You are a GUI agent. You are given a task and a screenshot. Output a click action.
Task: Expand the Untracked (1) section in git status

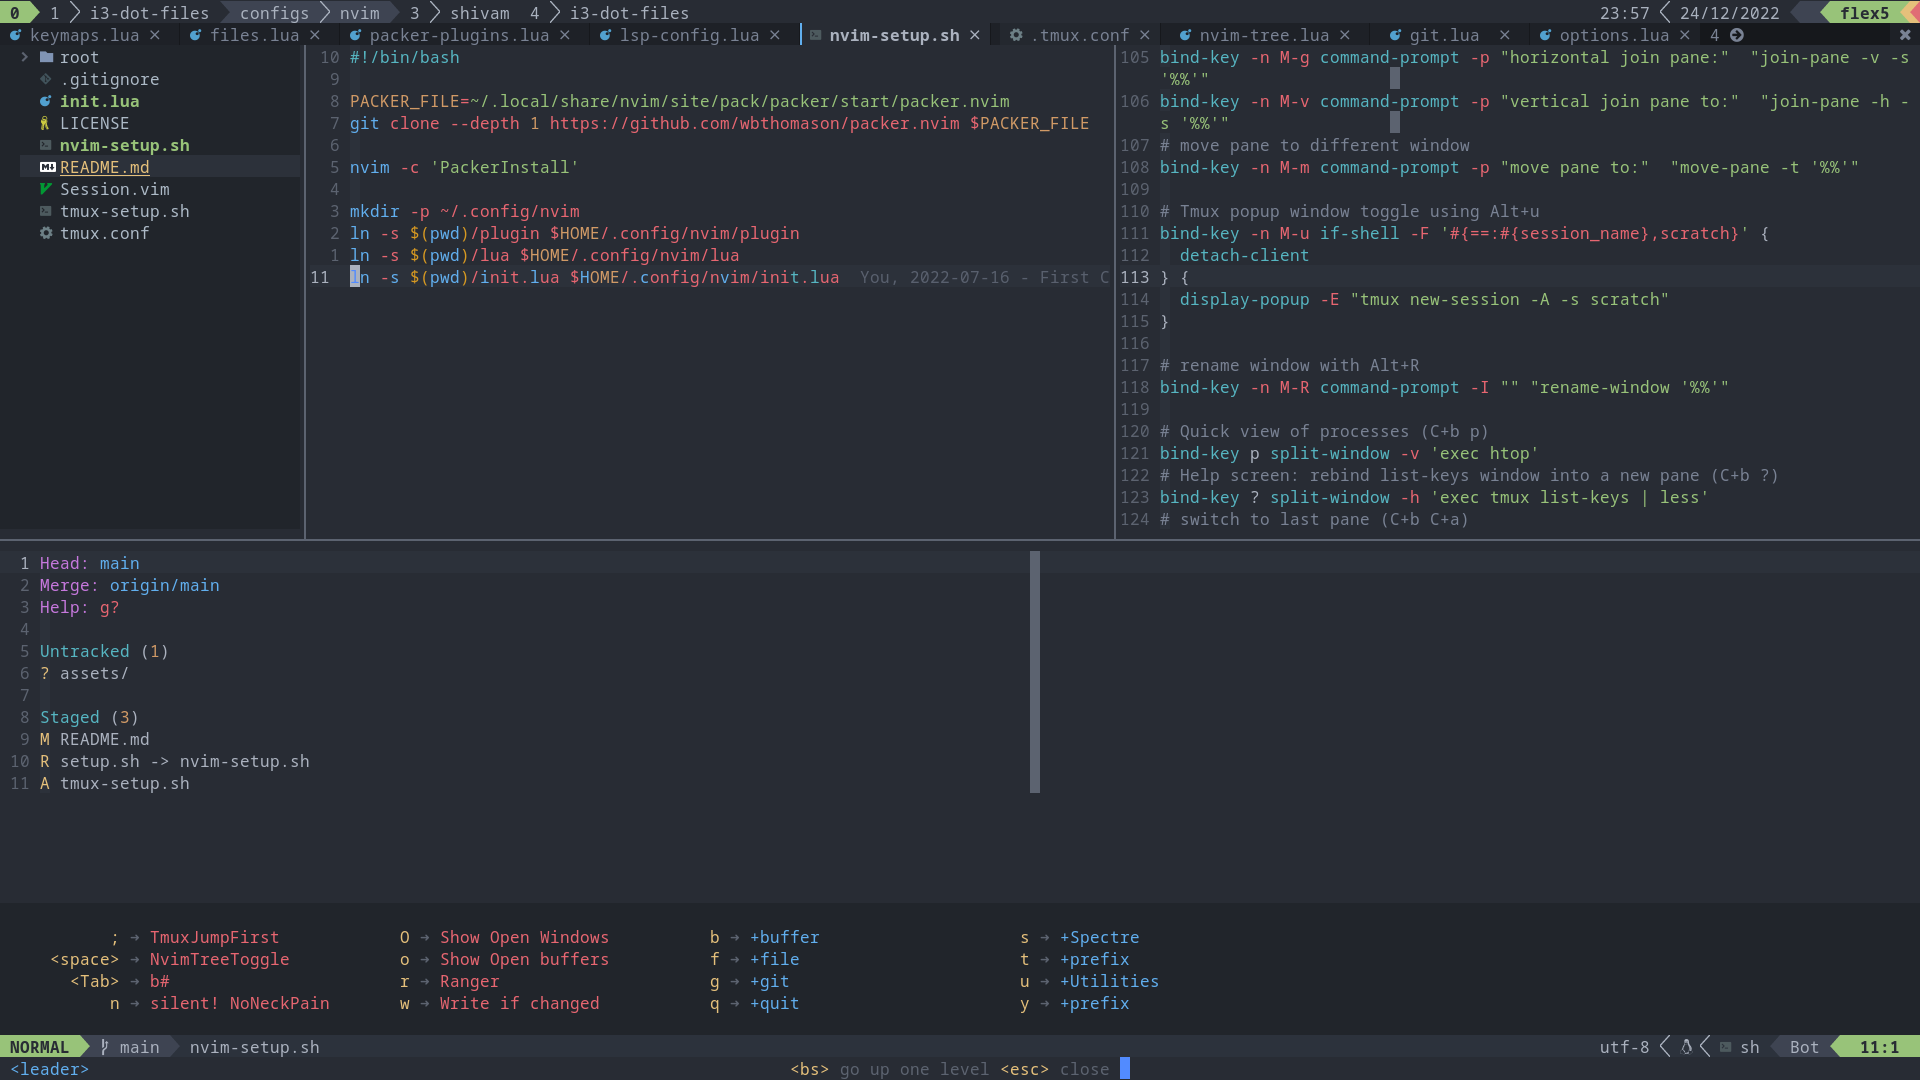84,651
